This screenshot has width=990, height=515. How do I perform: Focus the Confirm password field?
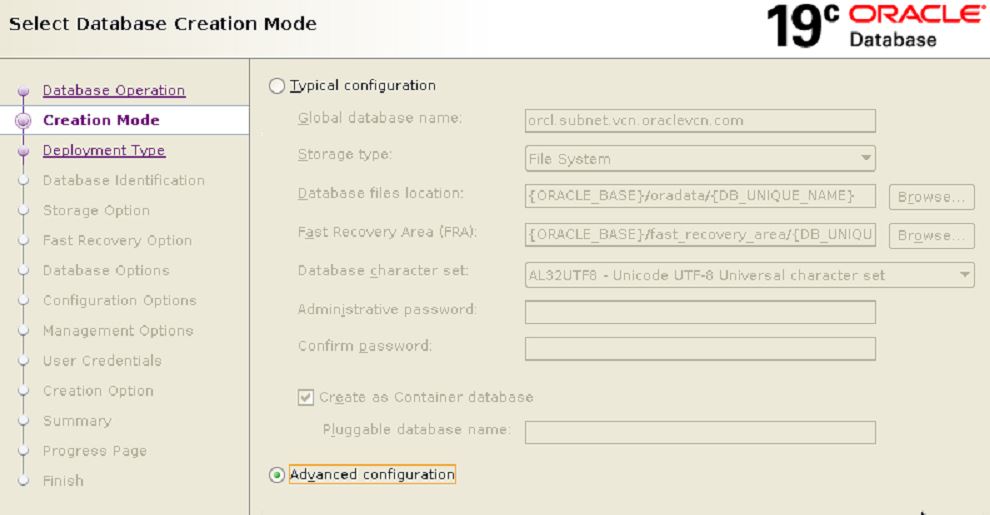click(700, 348)
